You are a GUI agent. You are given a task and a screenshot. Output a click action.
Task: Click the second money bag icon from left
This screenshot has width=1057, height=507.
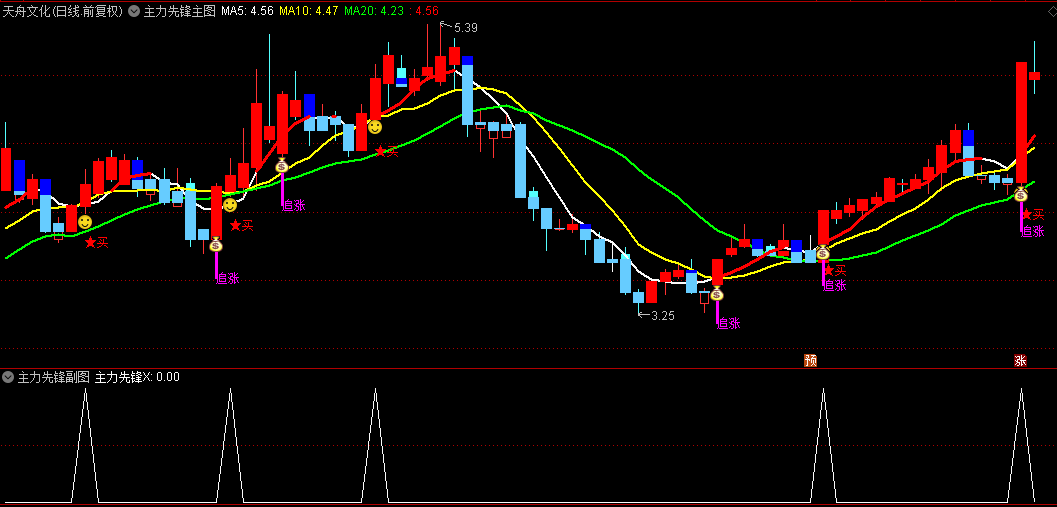pos(282,165)
